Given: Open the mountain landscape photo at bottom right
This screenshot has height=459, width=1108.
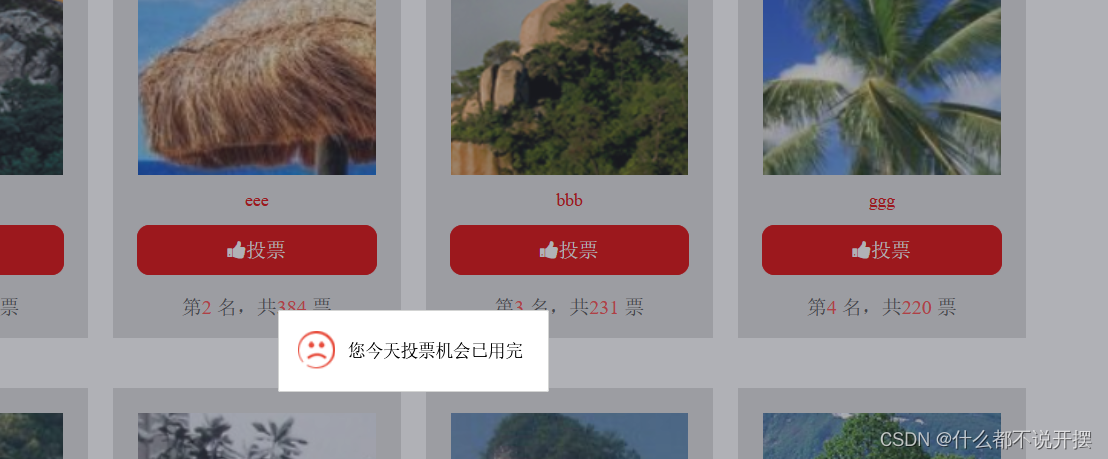Looking at the screenshot, I should tap(882, 436).
